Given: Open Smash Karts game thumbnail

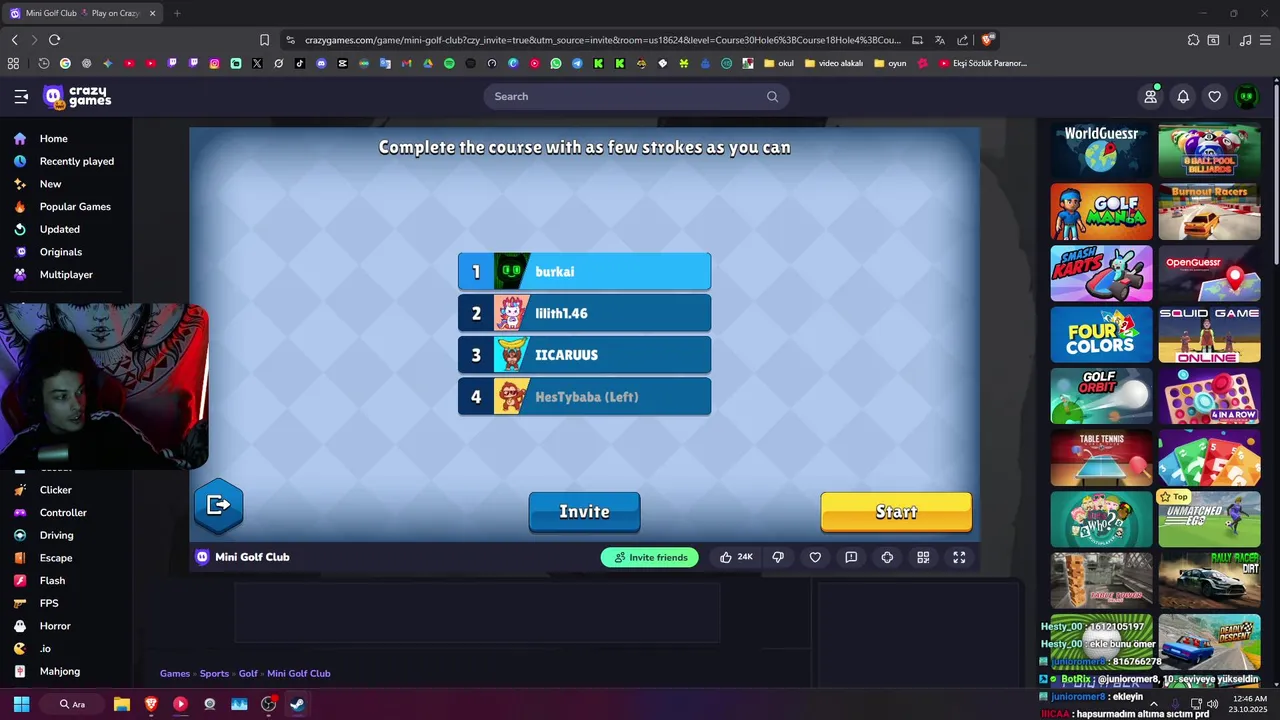Looking at the screenshot, I should [x=1101, y=273].
